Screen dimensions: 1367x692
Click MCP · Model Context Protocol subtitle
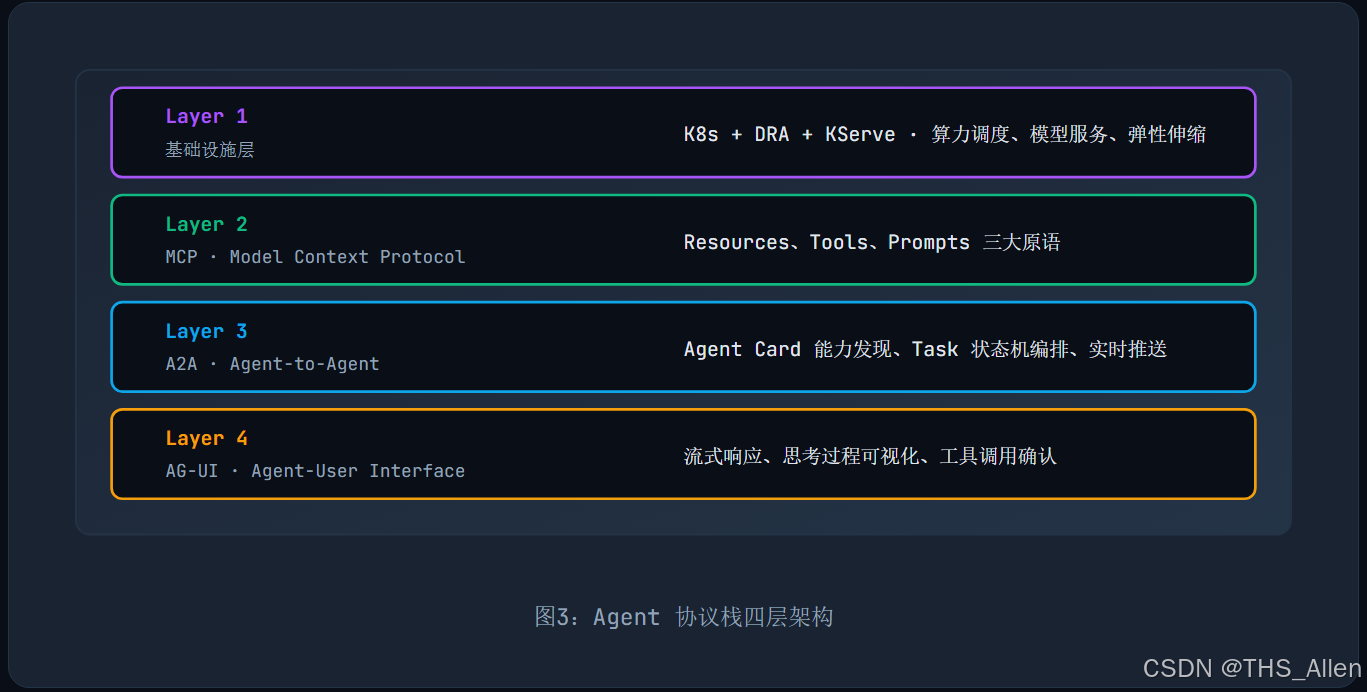[315, 257]
